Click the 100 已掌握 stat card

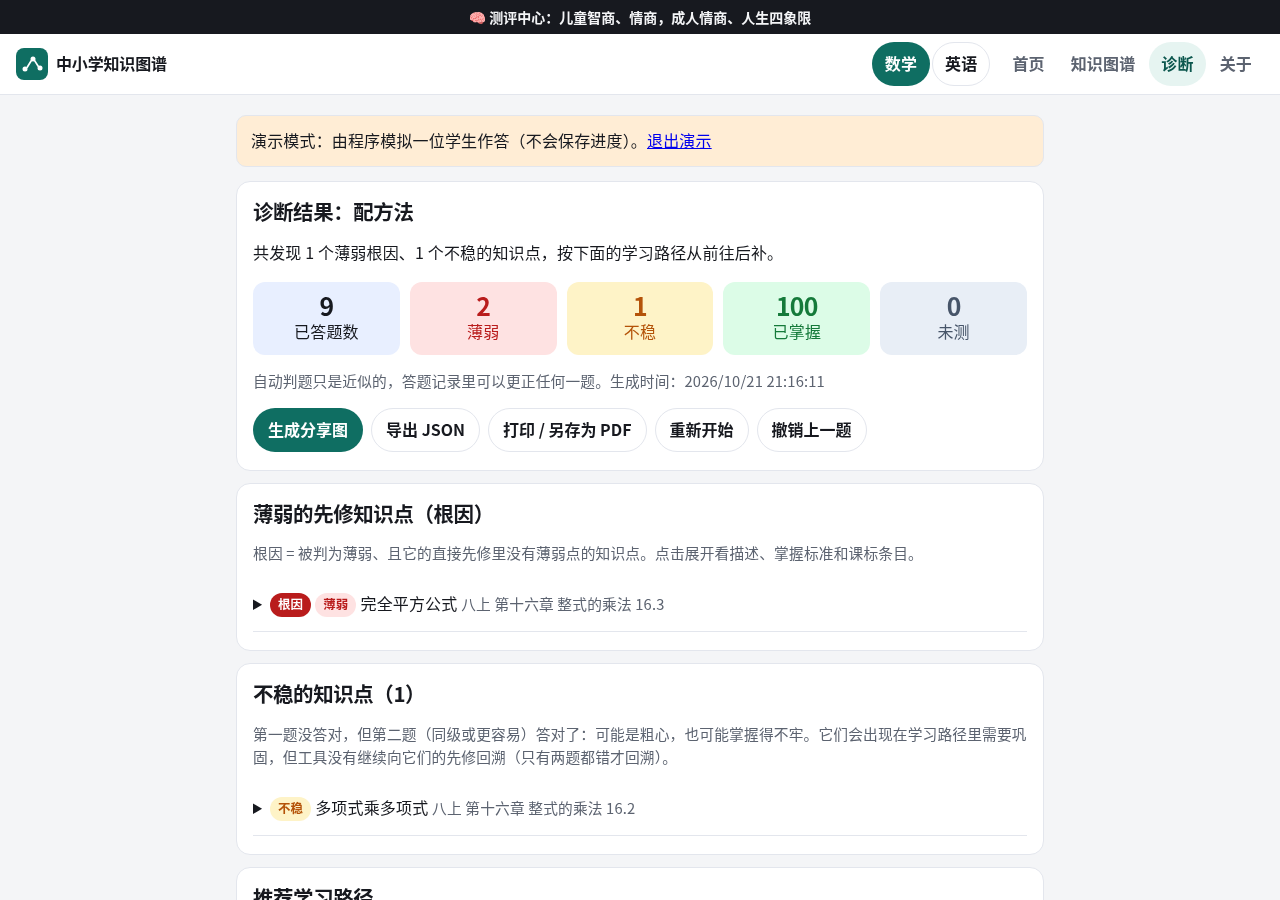click(x=796, y=318)
